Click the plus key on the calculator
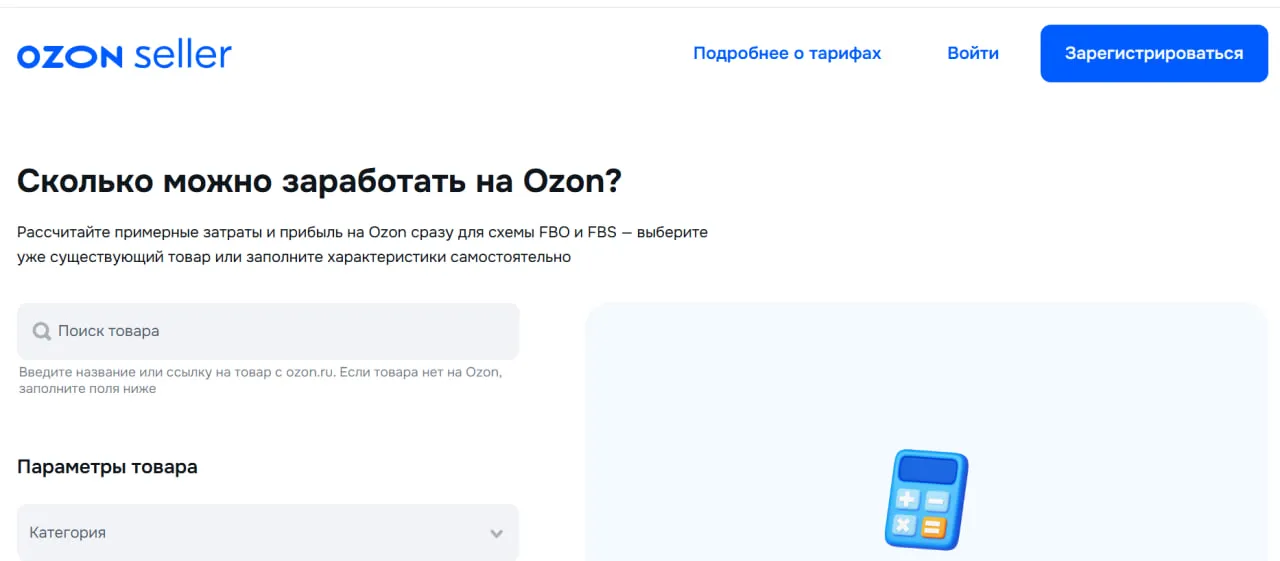This screenshot has height=561, width=1280. pyautogui.click(x=907, y=499)
